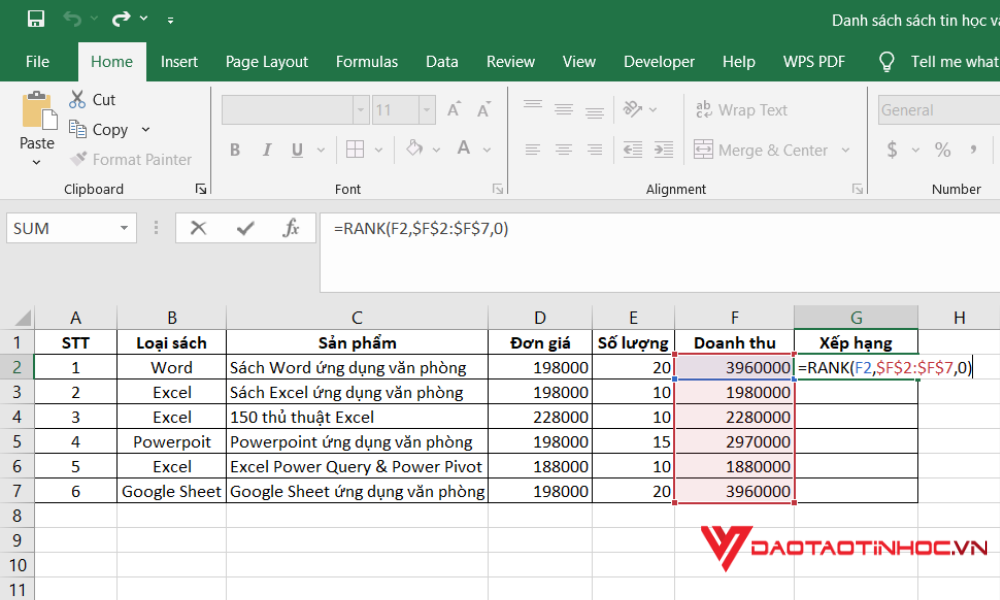This screenshot has width=1000, height=600.
Task: Switch to the Insert tab
Action: point(179,62)
